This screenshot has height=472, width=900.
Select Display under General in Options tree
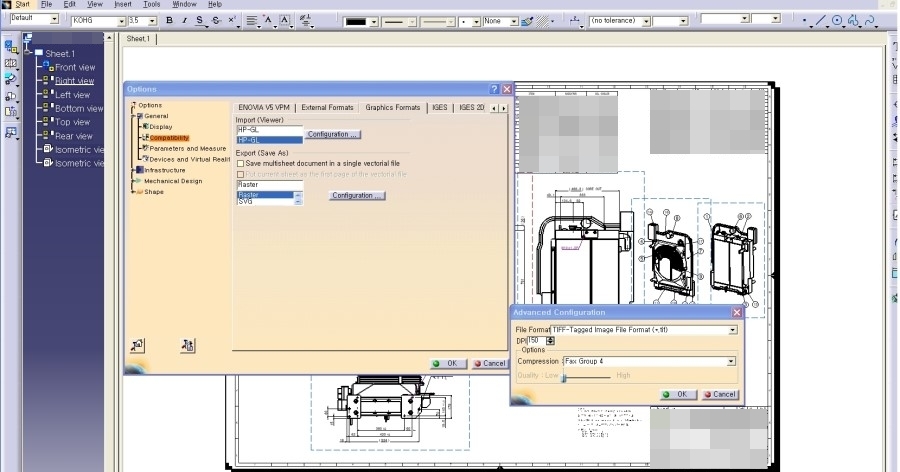point(161,127)
